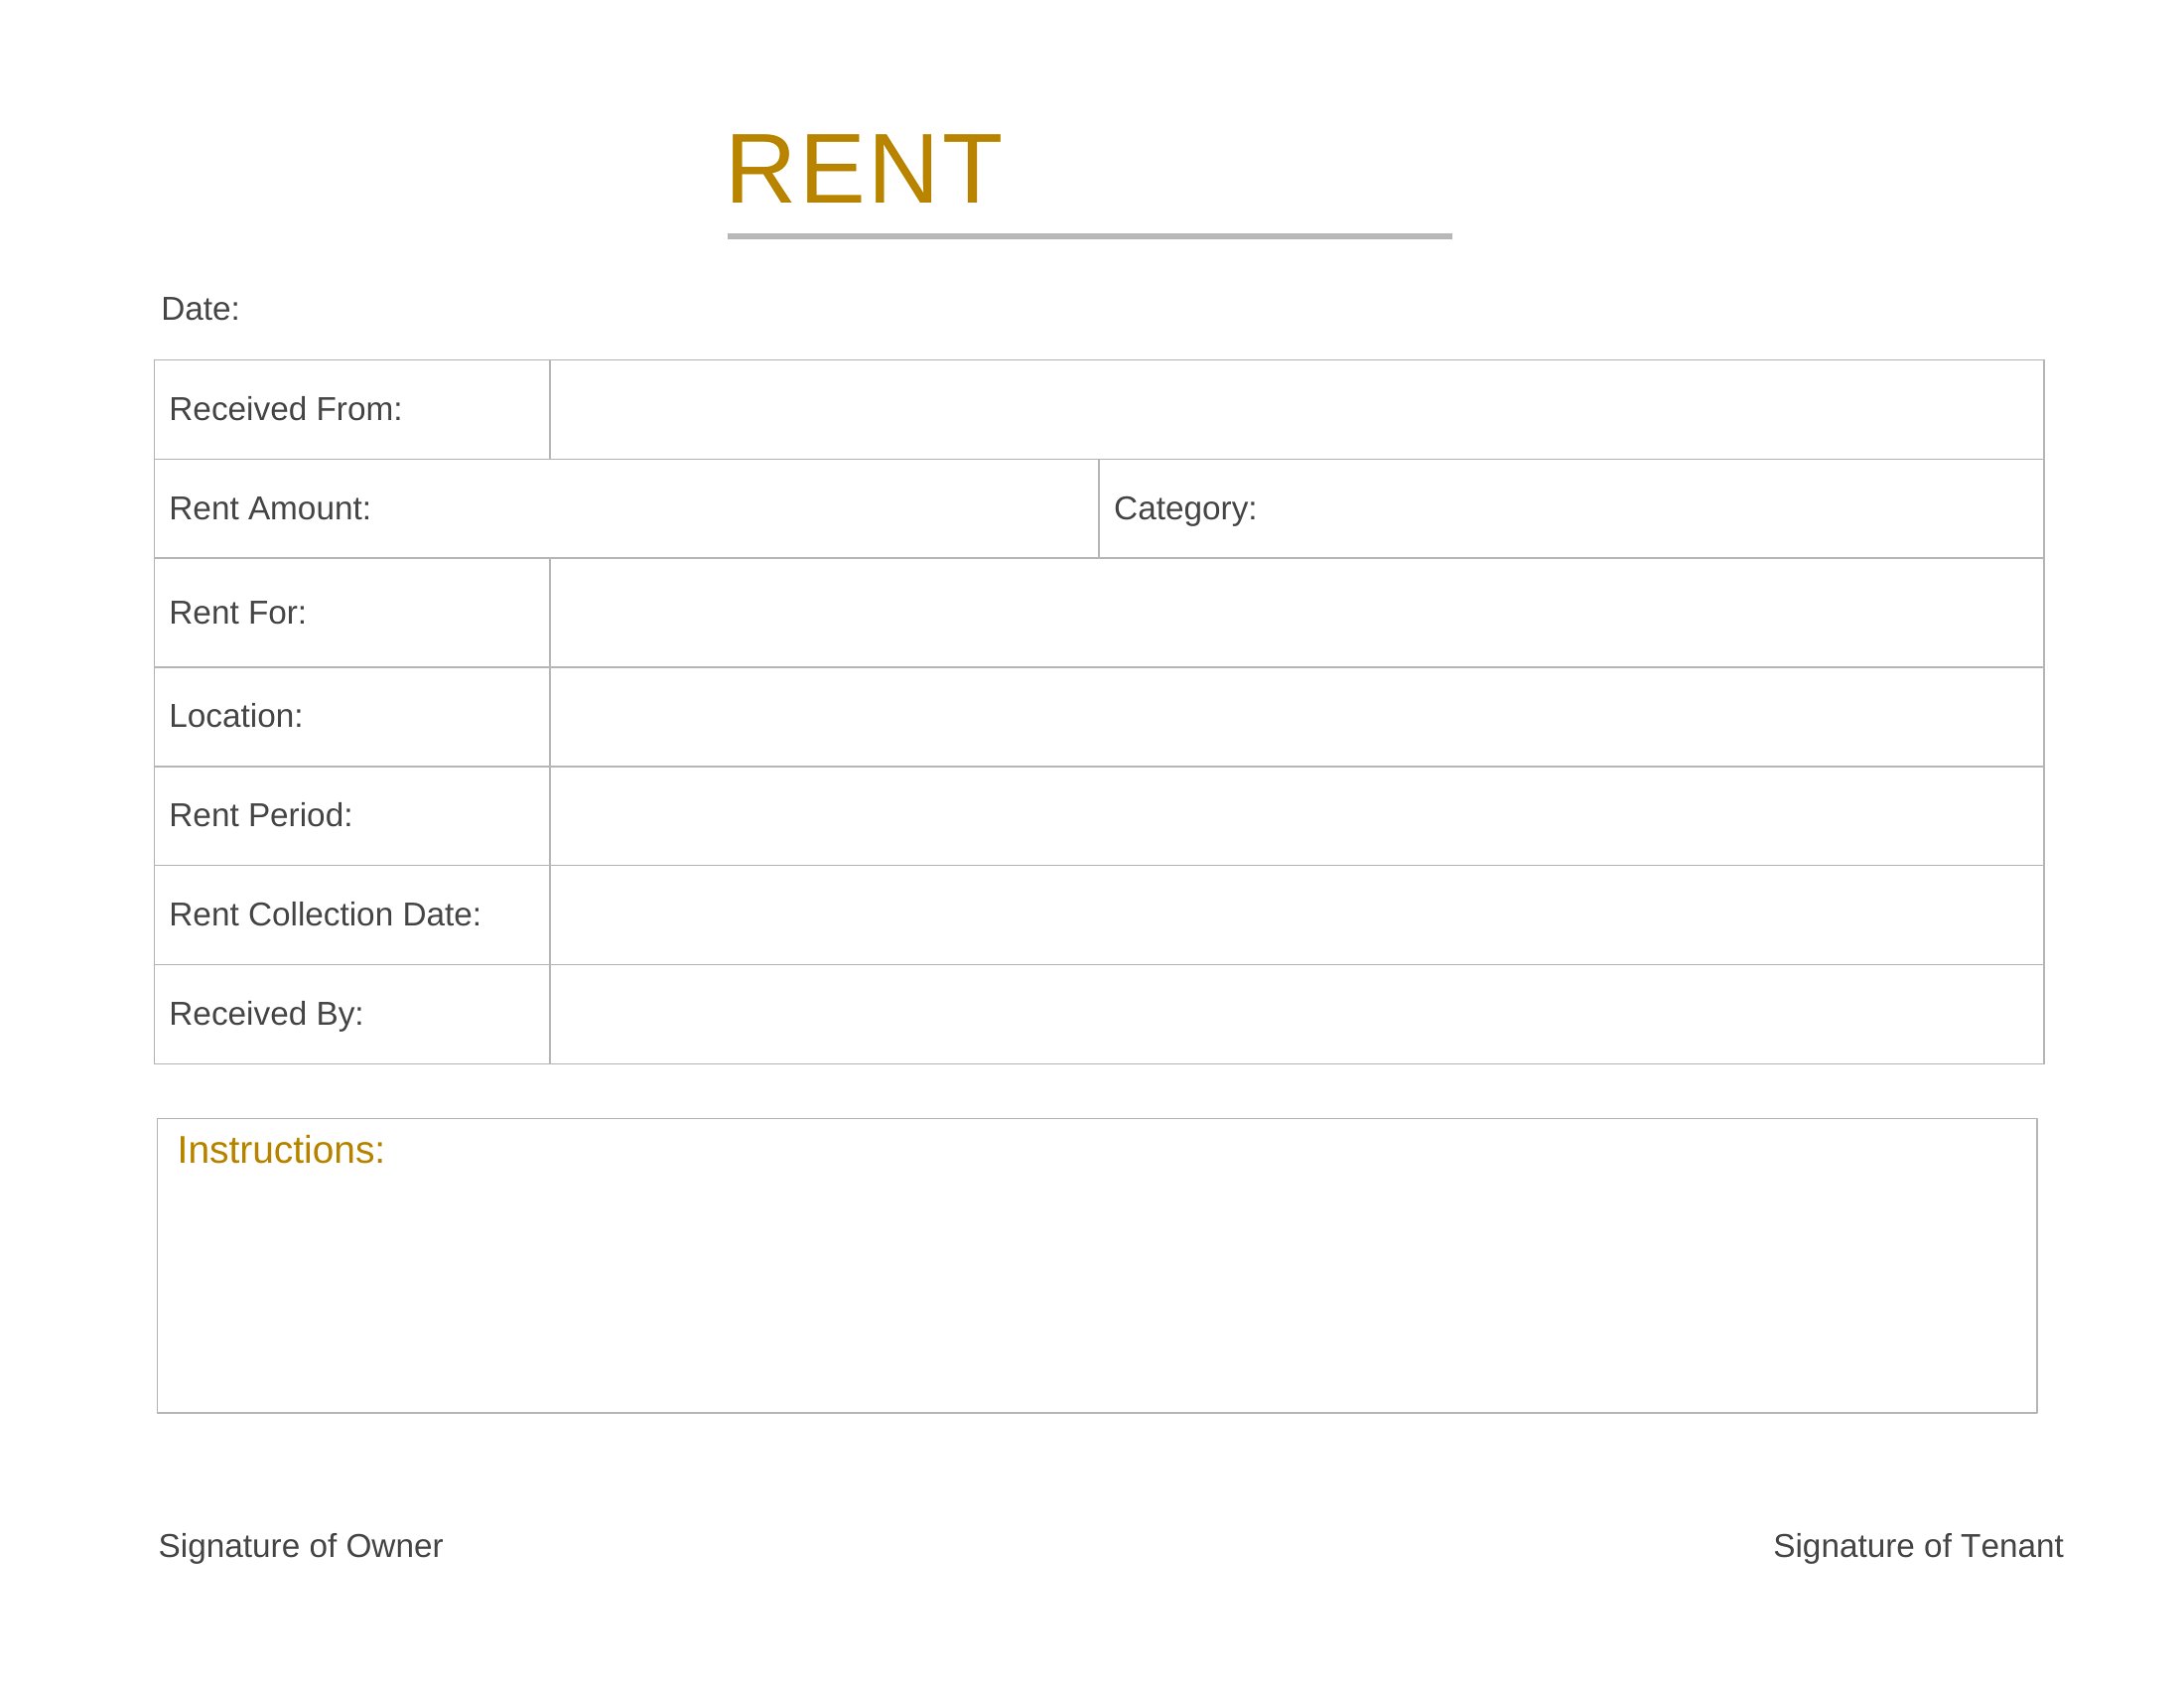
Task: Click the Signature of Tenant text
Action: [x=1918, y=1546]
